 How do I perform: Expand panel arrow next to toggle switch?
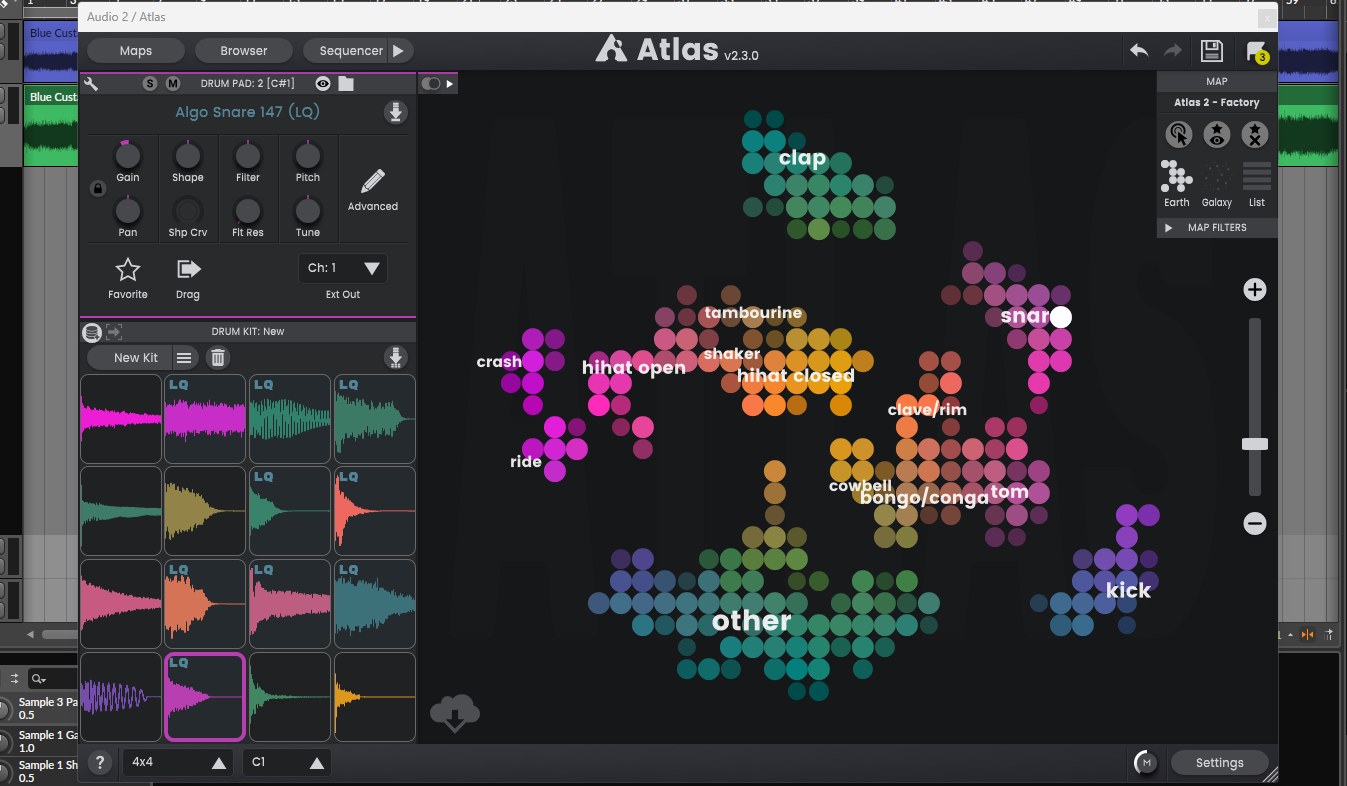pyautogui.click(x=450, y=84)
